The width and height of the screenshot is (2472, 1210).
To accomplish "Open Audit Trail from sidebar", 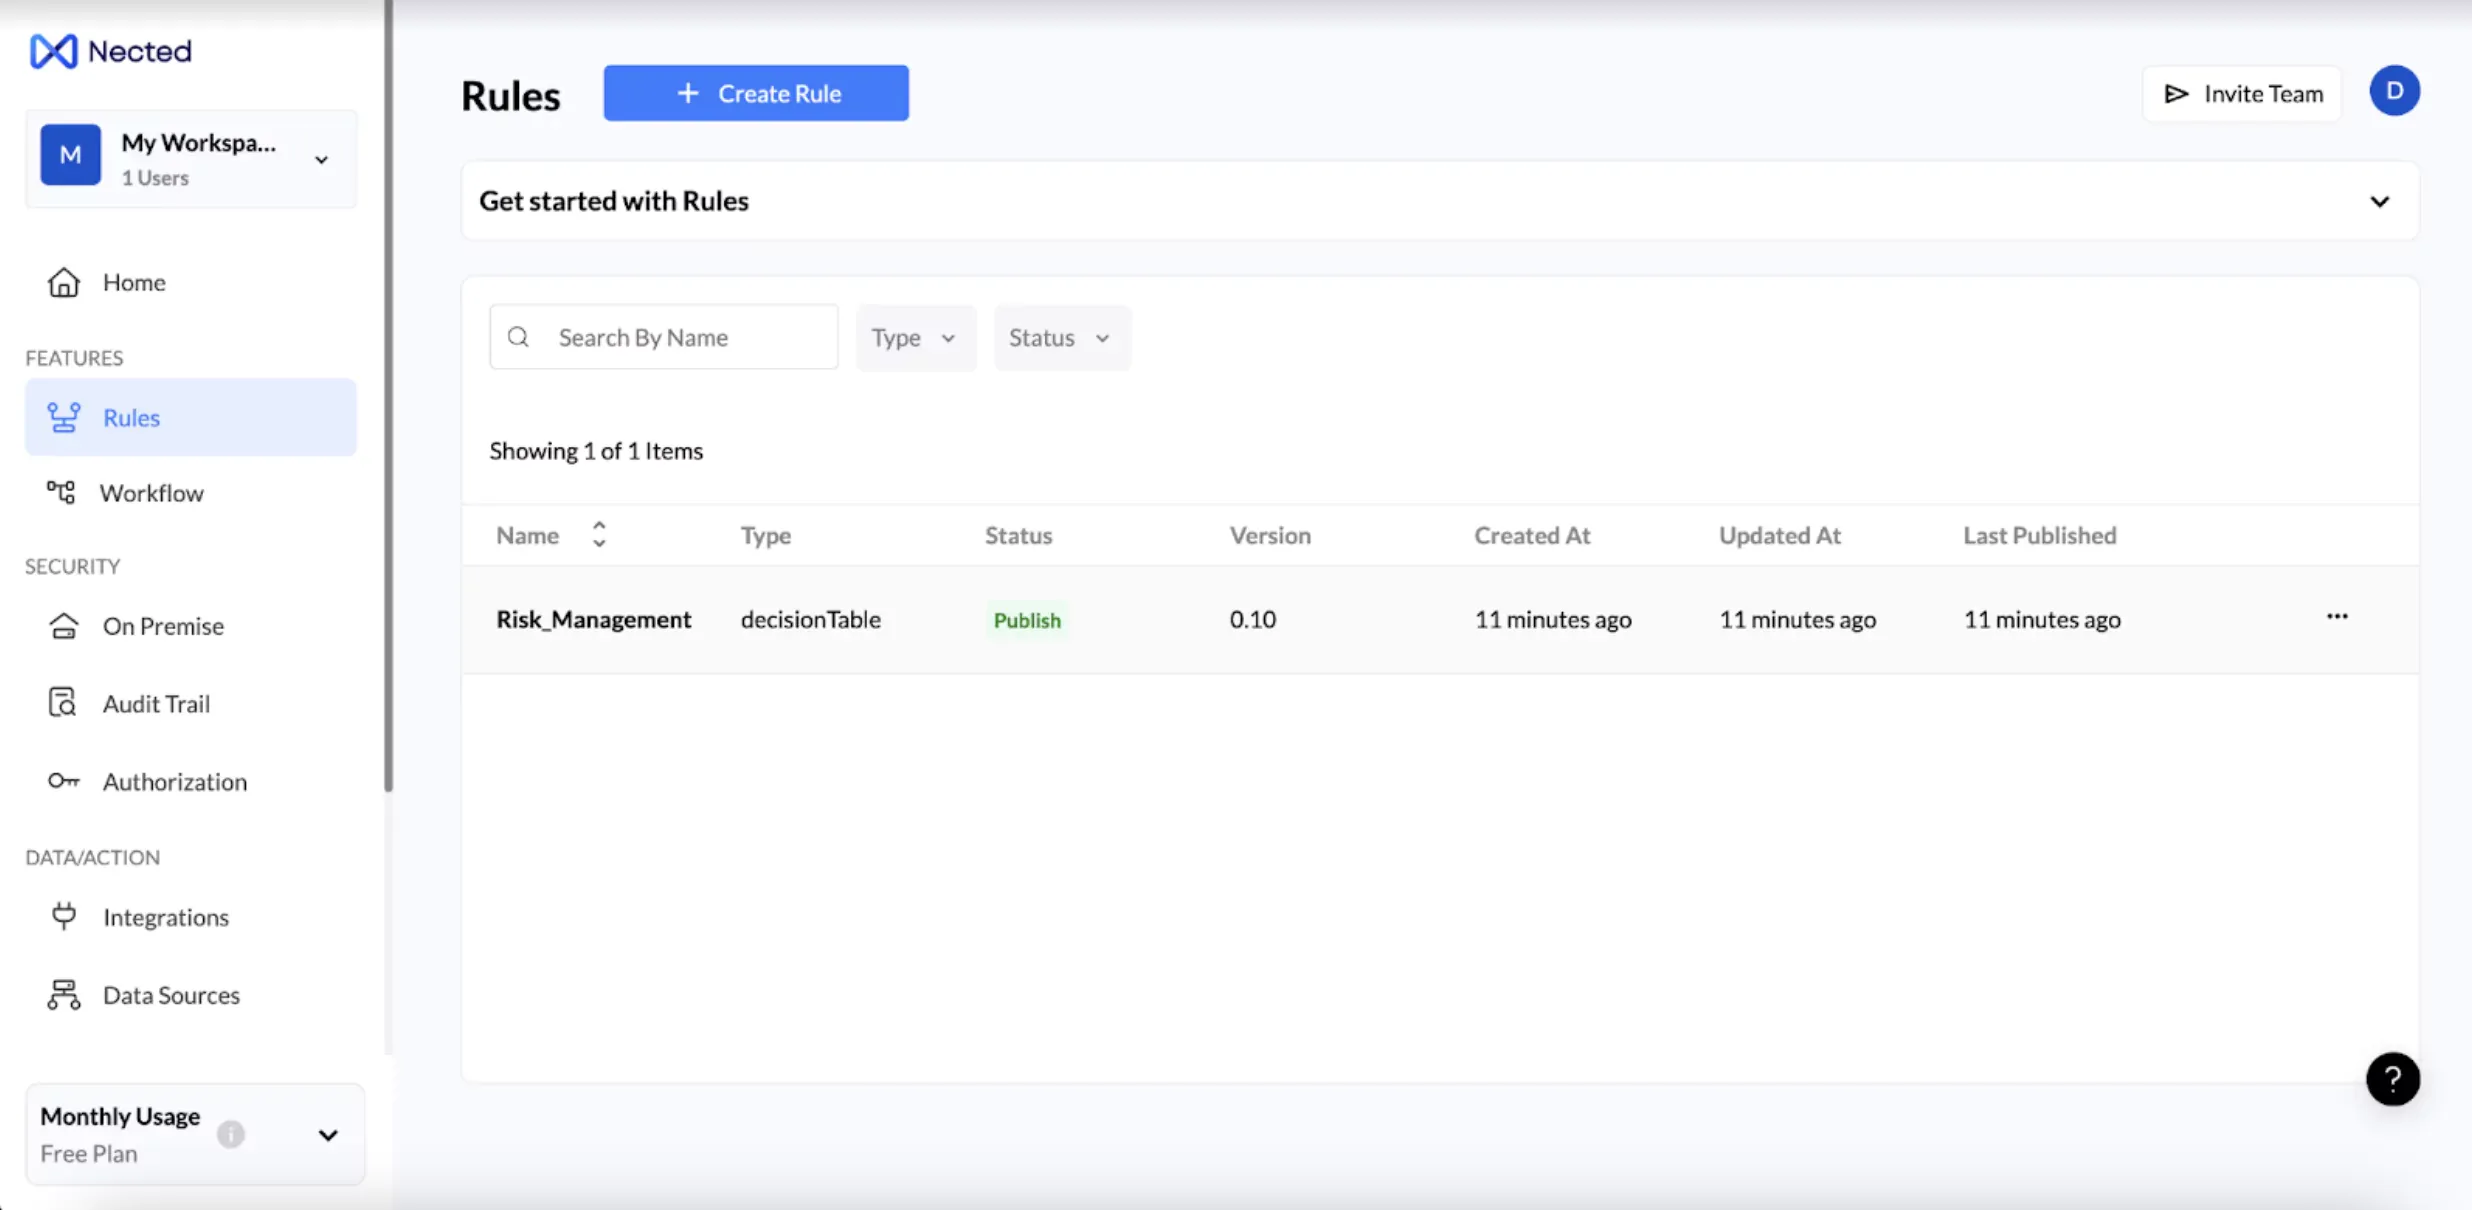I will (x=156, y=704).
